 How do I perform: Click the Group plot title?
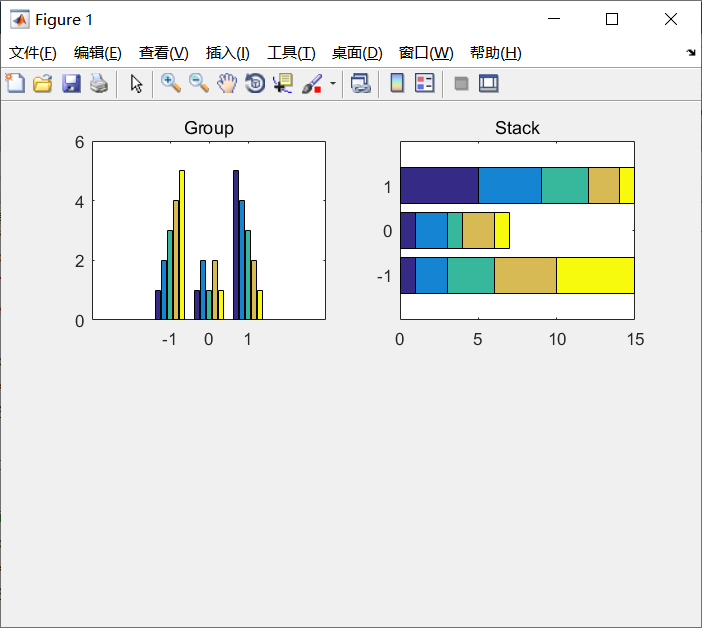click(x=209, y=128)
